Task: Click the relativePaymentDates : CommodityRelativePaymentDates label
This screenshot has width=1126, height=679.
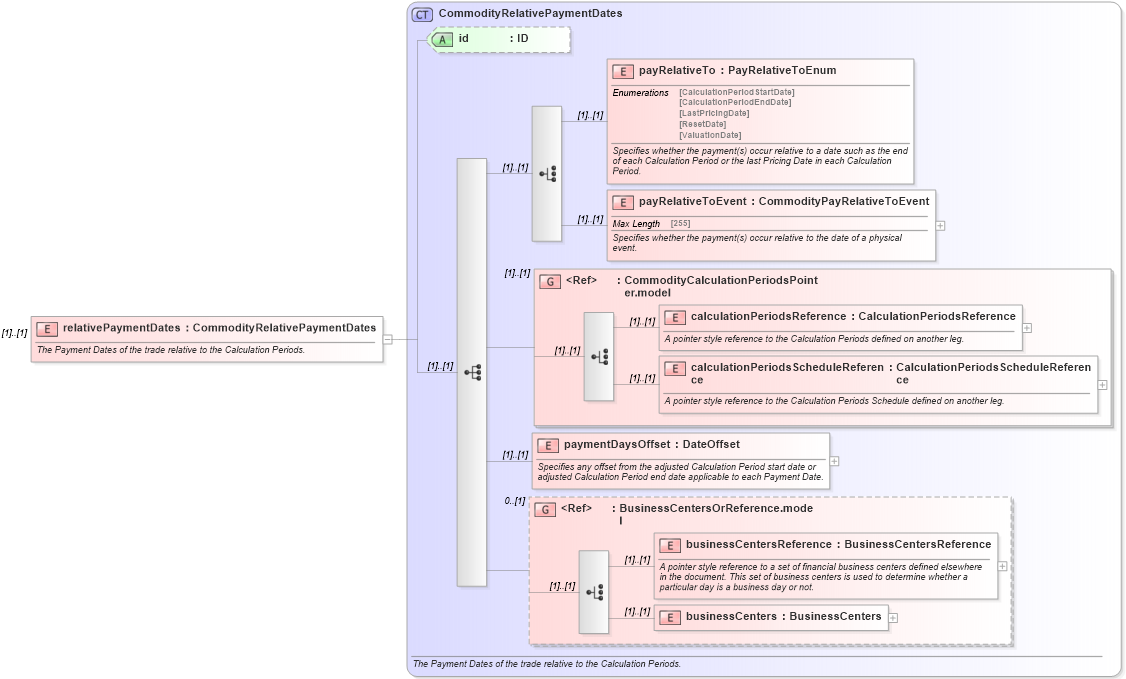Action: (220, 328)
